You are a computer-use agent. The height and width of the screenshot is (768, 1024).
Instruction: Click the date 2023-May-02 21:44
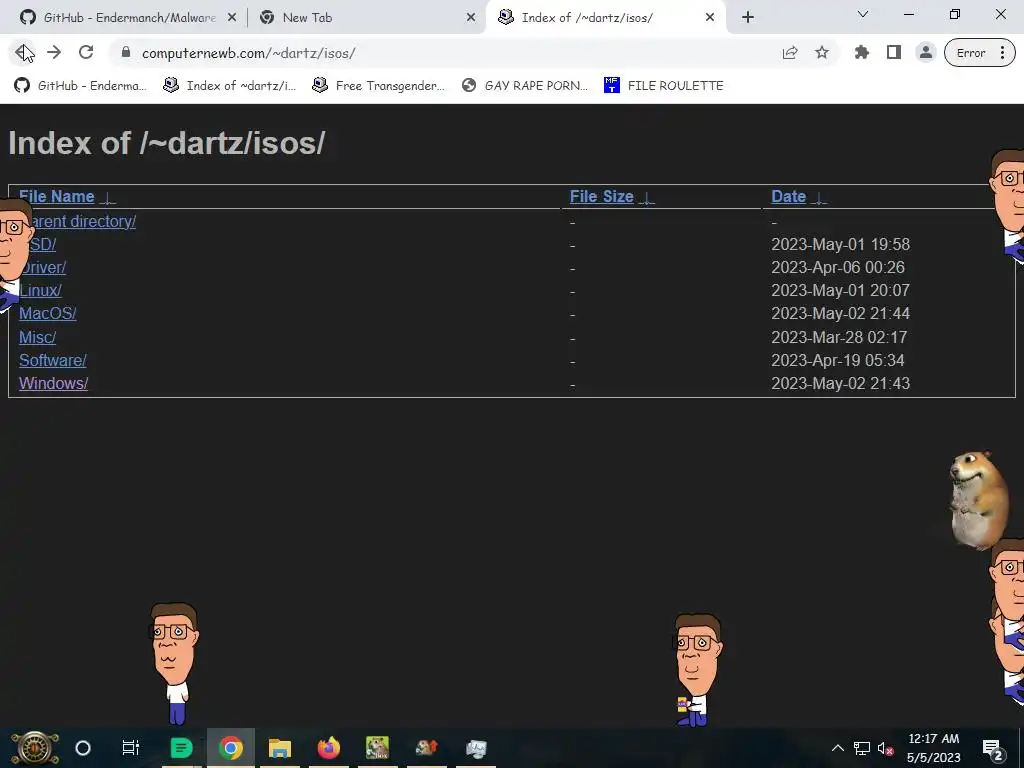click(x=840, y=313)
